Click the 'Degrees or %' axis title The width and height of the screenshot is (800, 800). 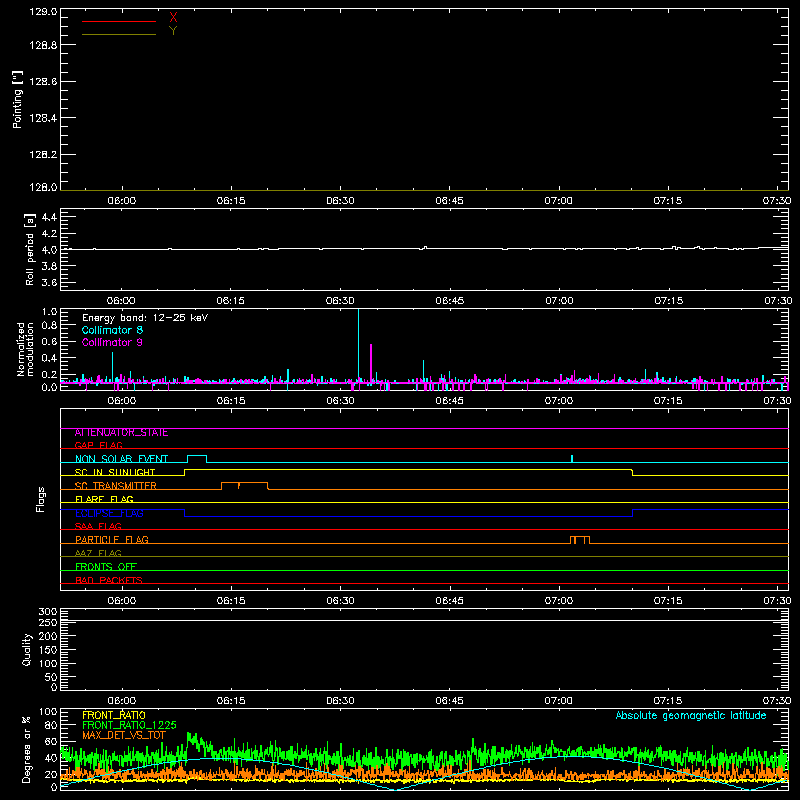tap(27, 749)
